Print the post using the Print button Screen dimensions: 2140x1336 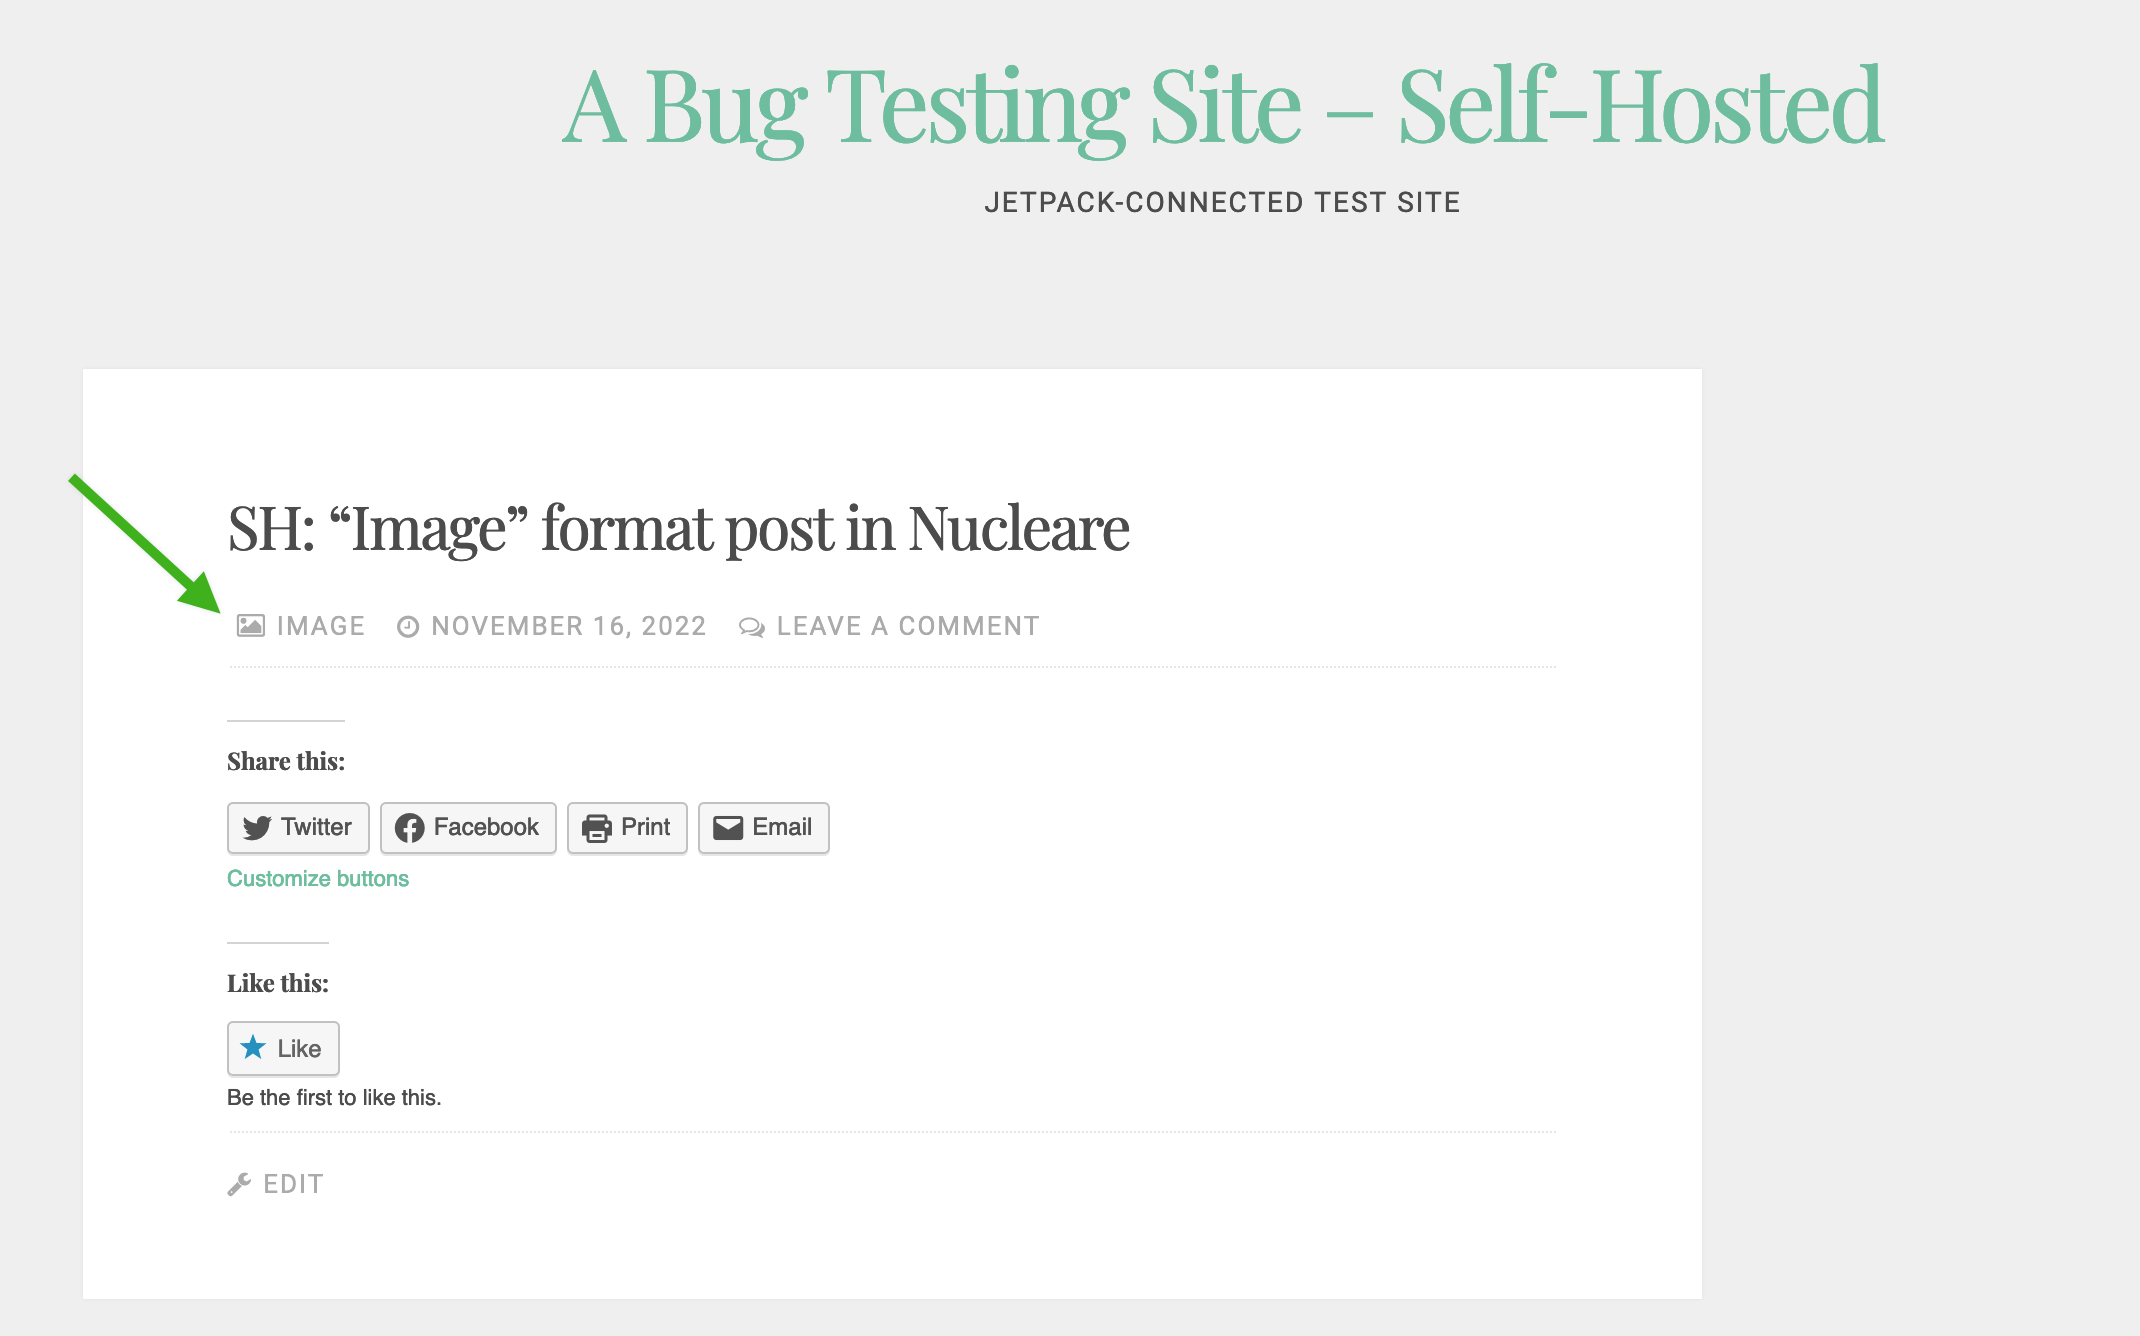(x=627, y=827)
